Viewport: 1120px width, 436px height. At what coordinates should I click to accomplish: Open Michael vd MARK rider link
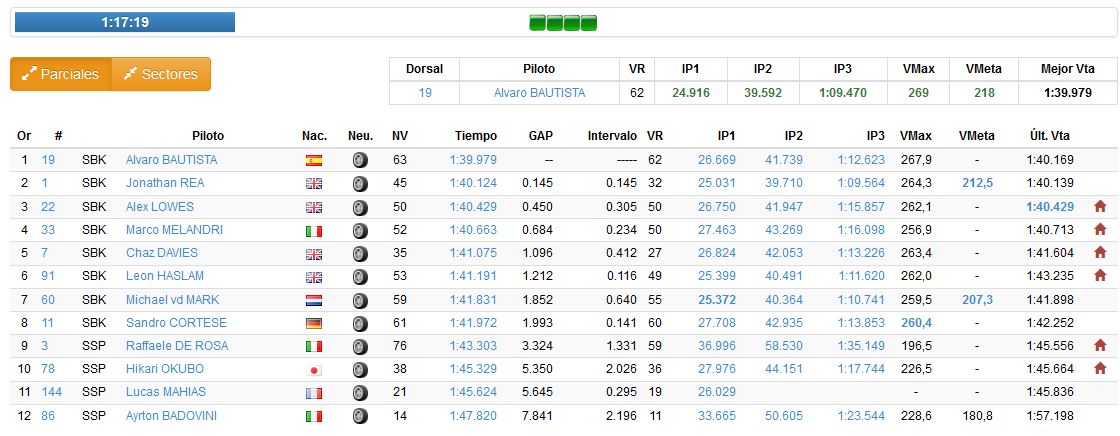point(172,300)
